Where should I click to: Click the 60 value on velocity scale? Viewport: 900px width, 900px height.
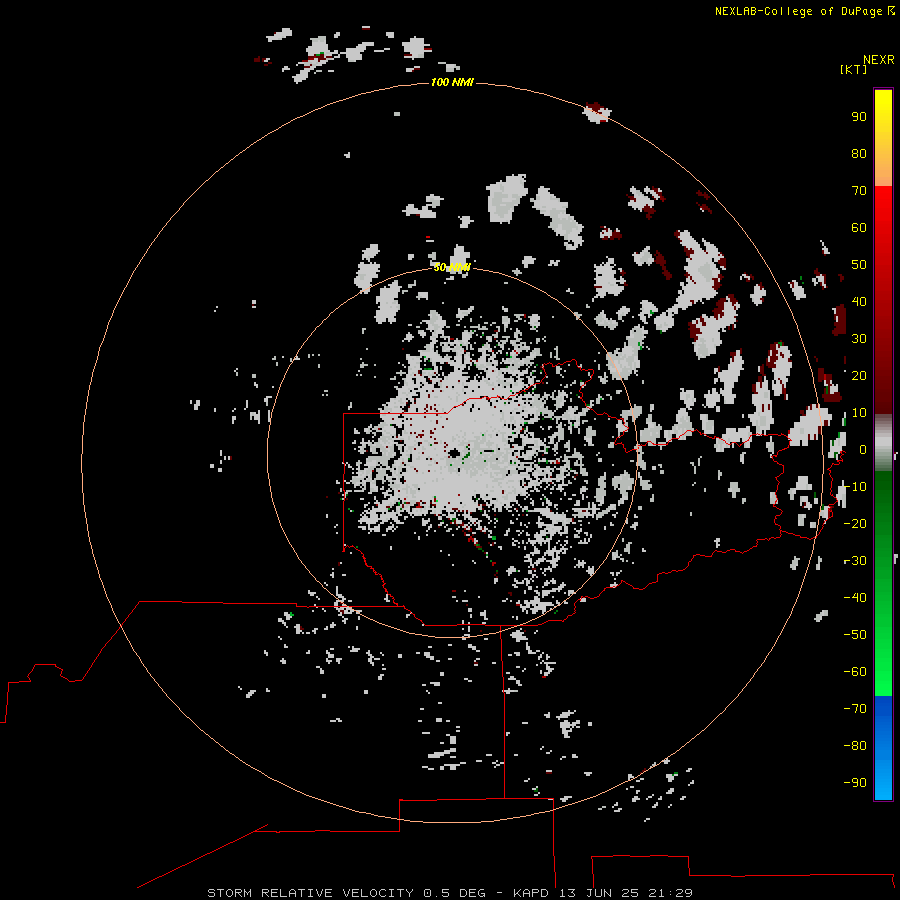coord(859,228)
